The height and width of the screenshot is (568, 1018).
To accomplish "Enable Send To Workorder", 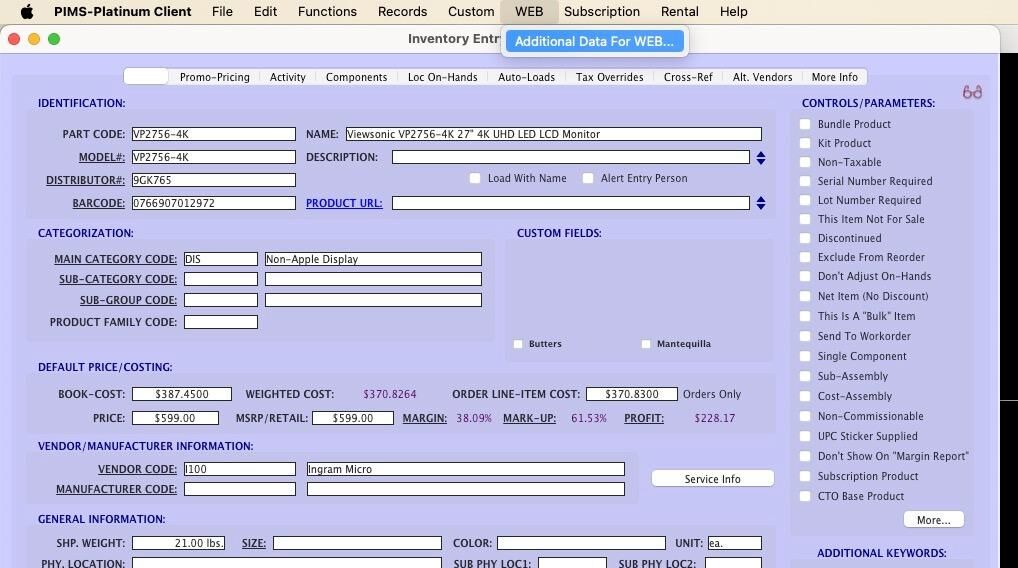I will (x=805, y=336).
